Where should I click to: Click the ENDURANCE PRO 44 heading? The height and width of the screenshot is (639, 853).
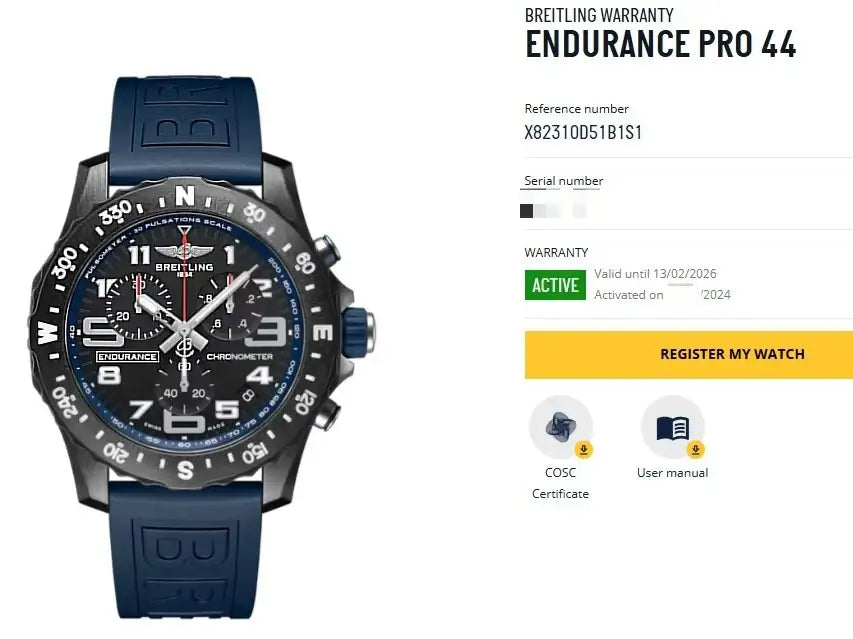(660, 44)
